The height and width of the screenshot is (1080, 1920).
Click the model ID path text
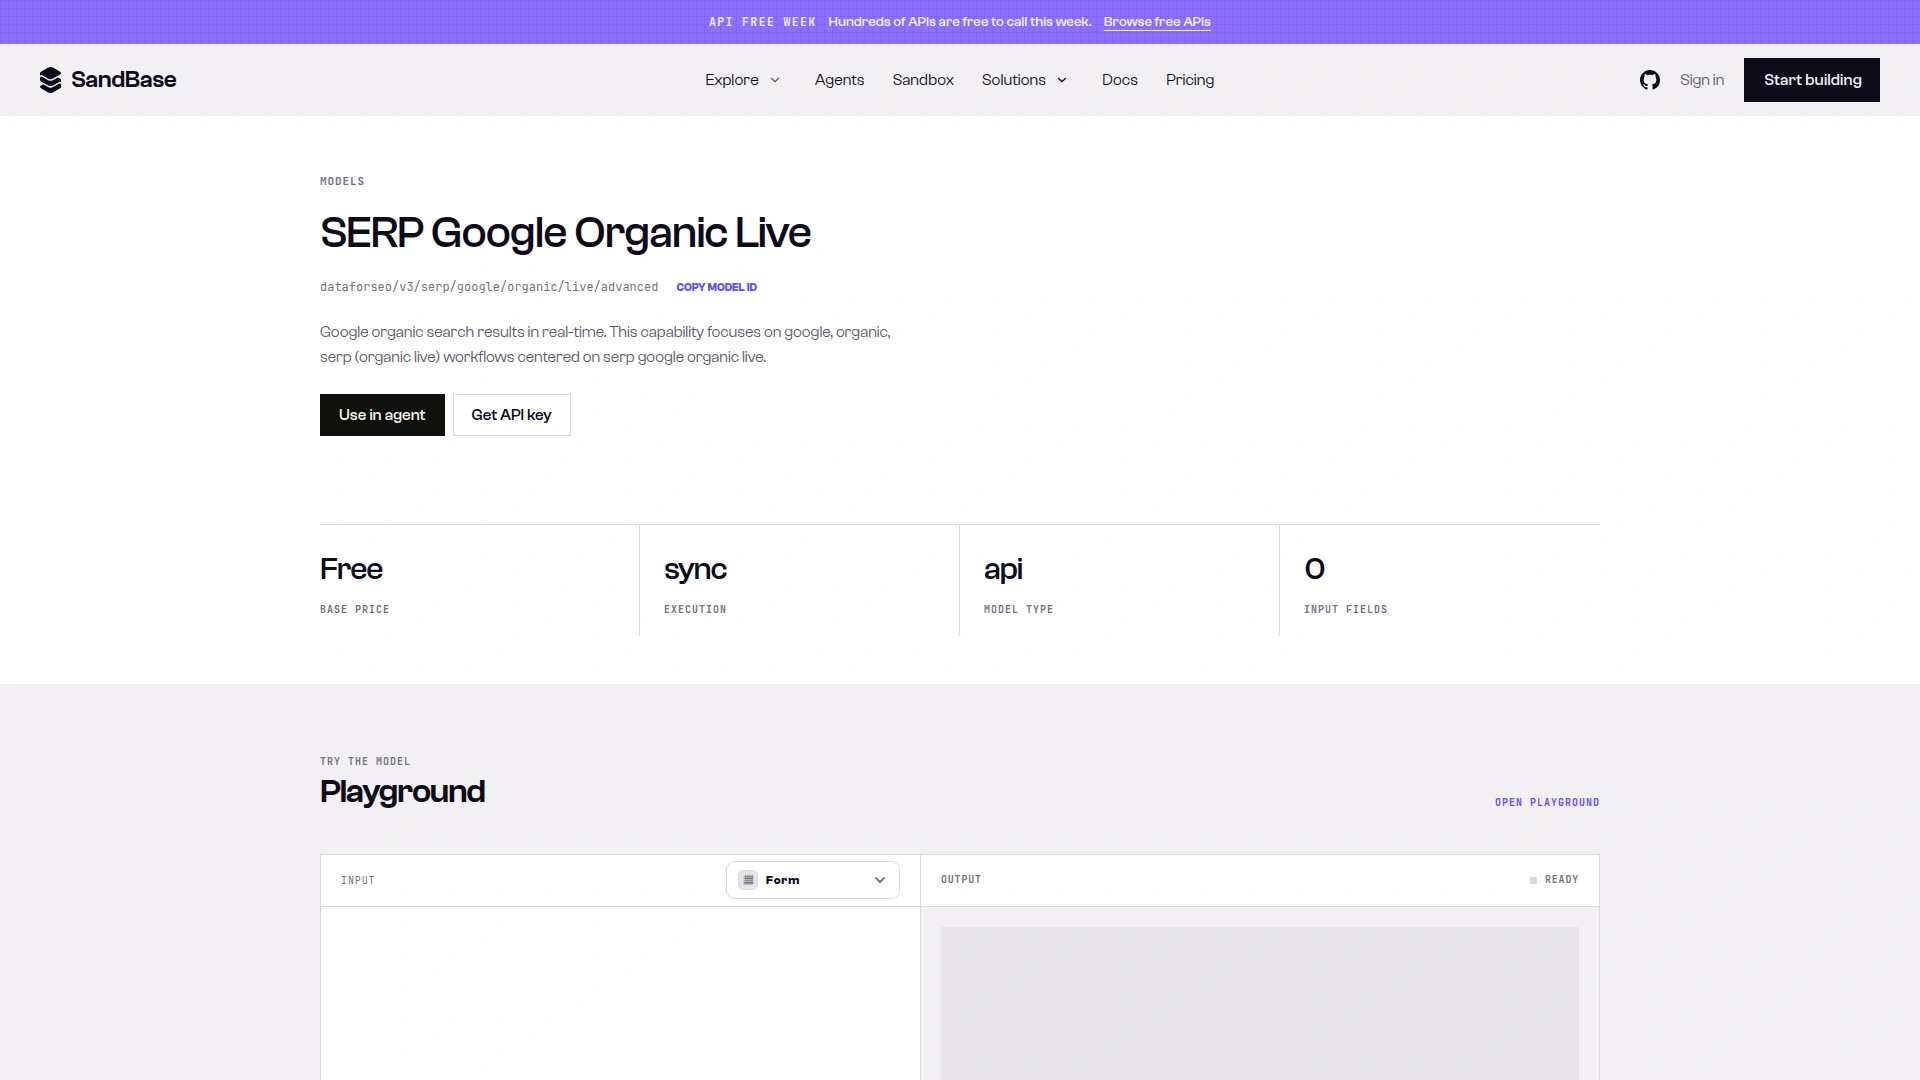[489, 287]
